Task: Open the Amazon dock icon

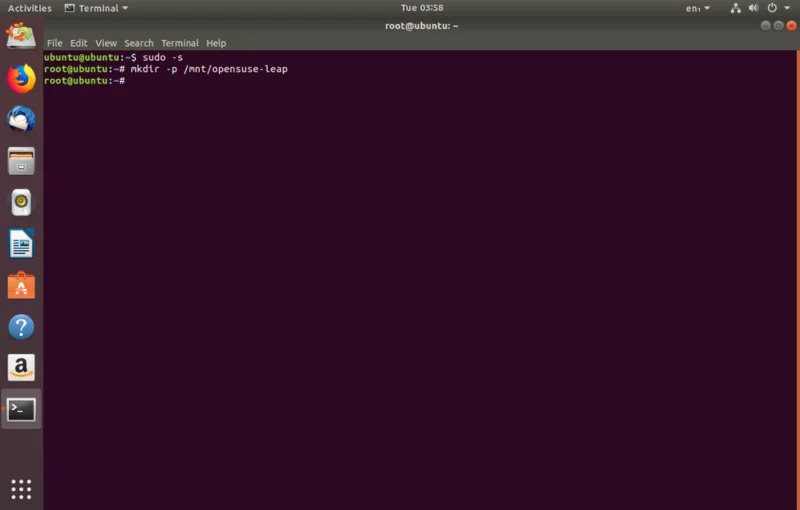Action: (21, 367)
